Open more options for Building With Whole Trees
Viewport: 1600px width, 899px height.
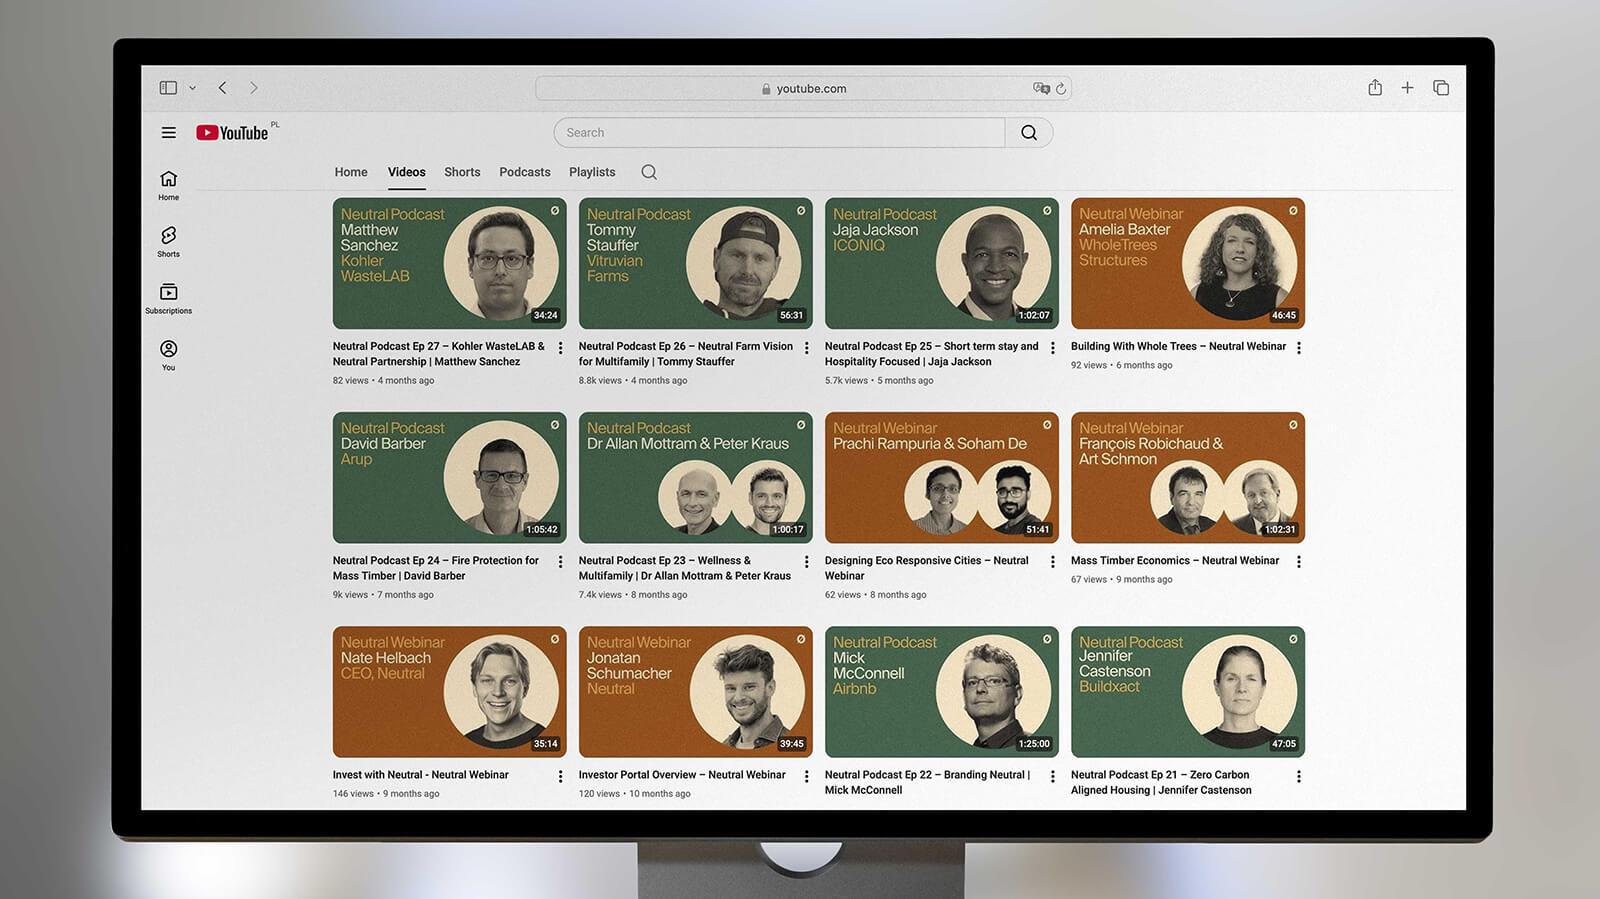coord(1299,348)
